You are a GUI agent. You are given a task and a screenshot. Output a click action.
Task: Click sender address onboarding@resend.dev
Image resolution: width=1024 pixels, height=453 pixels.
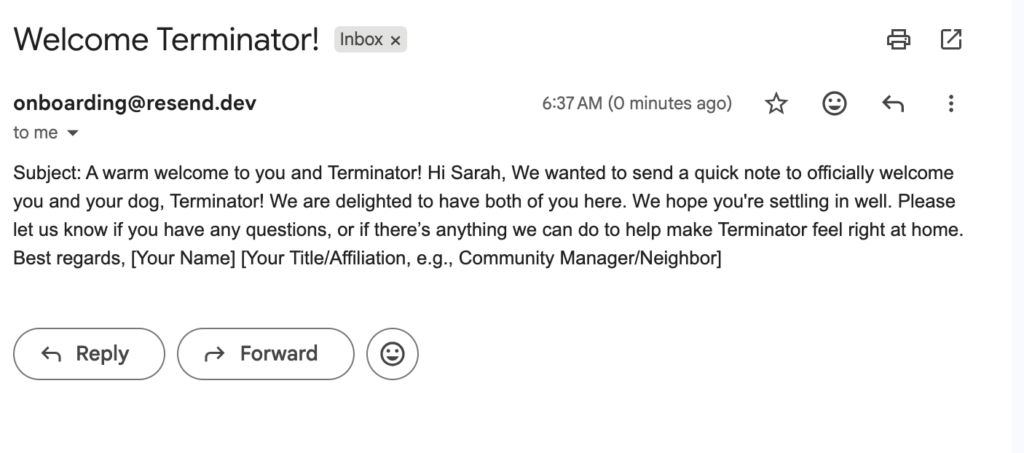(141, 103)
